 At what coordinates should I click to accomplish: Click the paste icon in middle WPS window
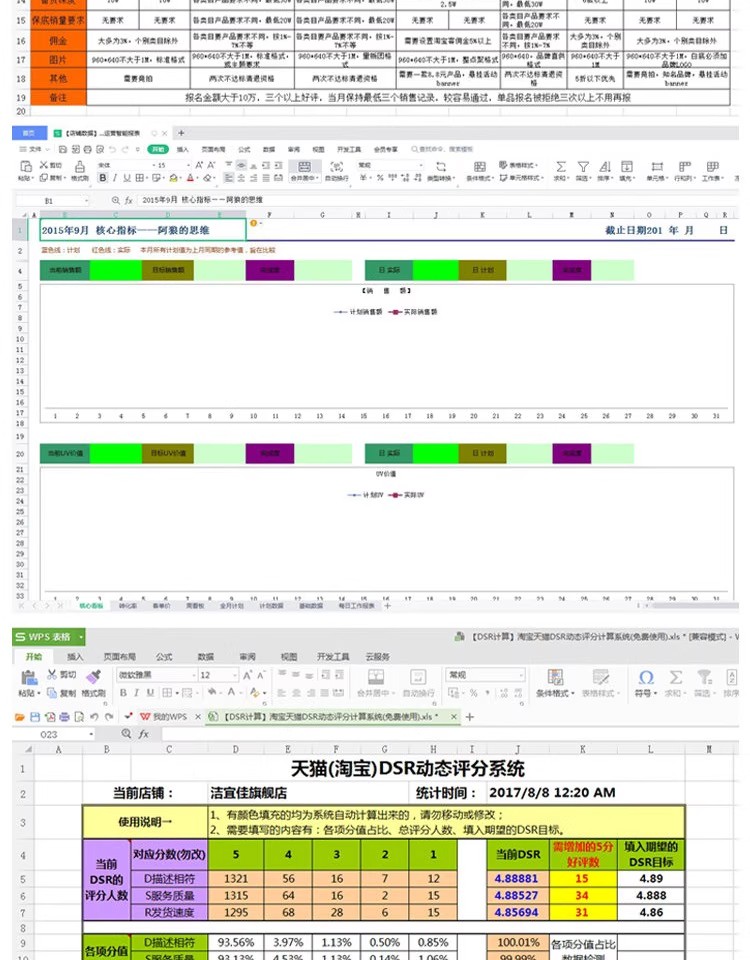click(26, 167)
